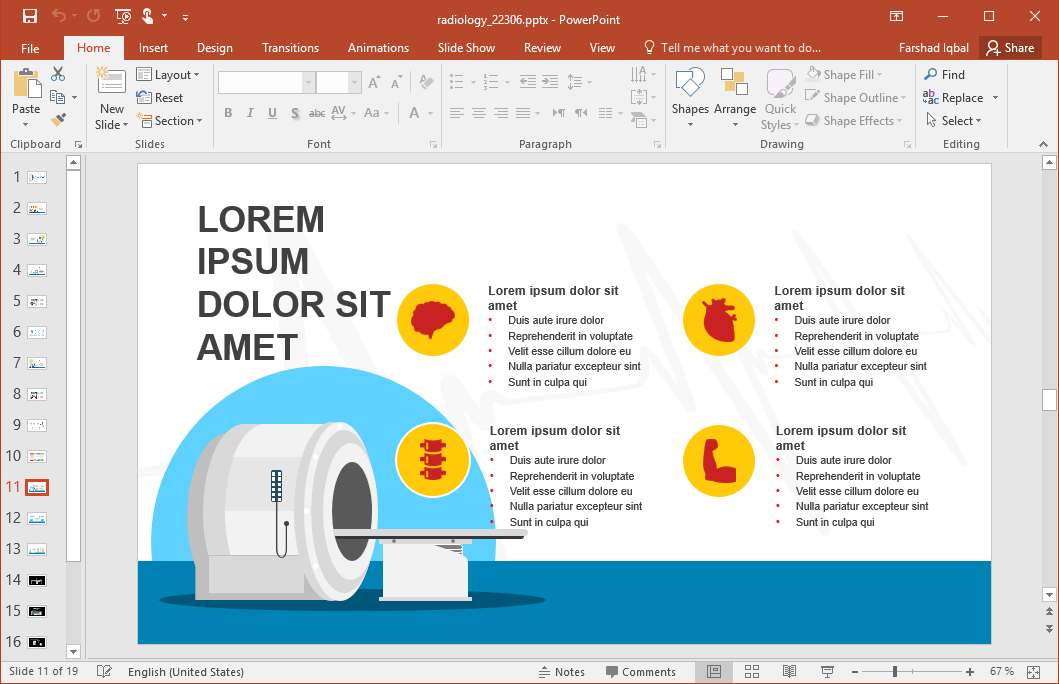The image size is (1059, 684).
Task: Select the Format Painter icon
Action: 60,119
